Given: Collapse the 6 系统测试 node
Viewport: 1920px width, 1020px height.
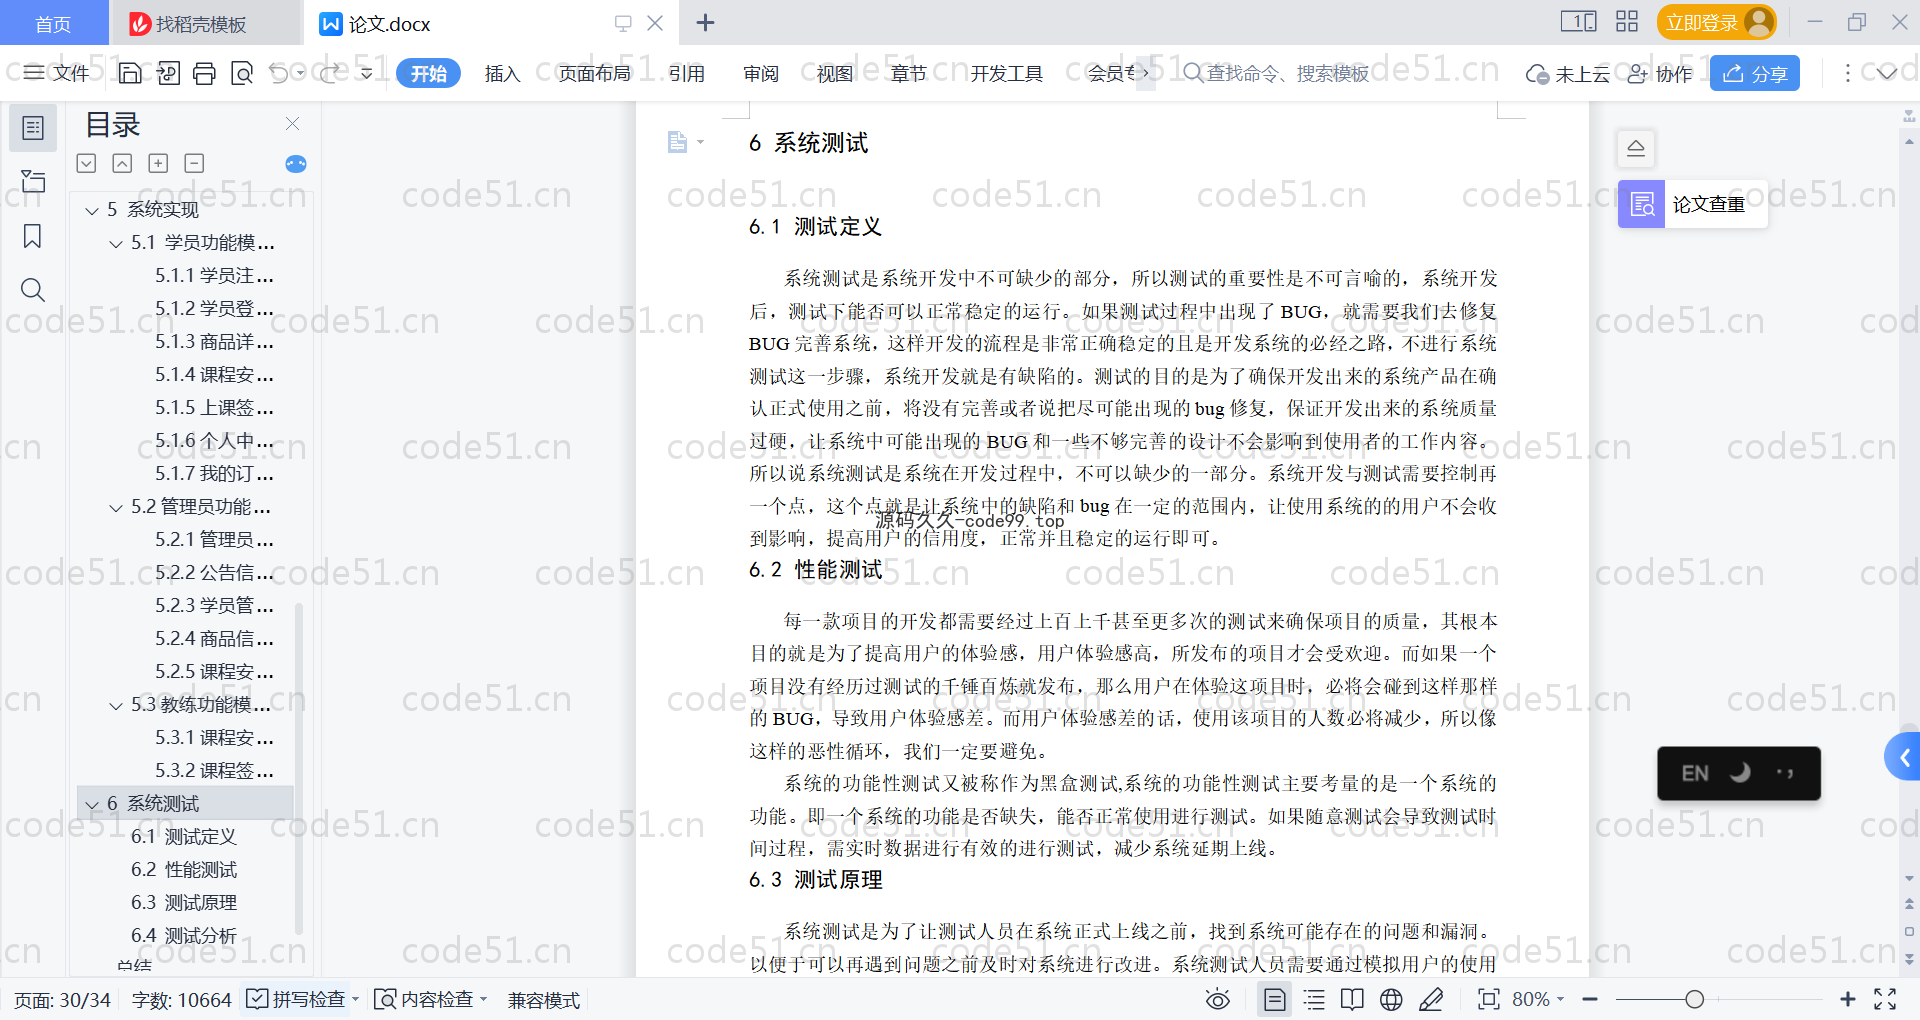Looking at the screenshot, I should point(92,804).
